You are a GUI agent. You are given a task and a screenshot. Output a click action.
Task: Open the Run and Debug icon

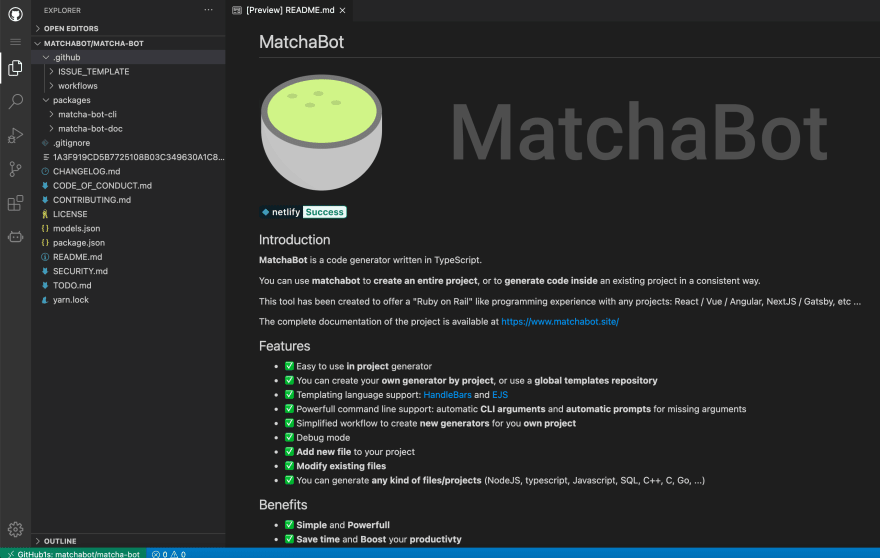click(15, 135)
